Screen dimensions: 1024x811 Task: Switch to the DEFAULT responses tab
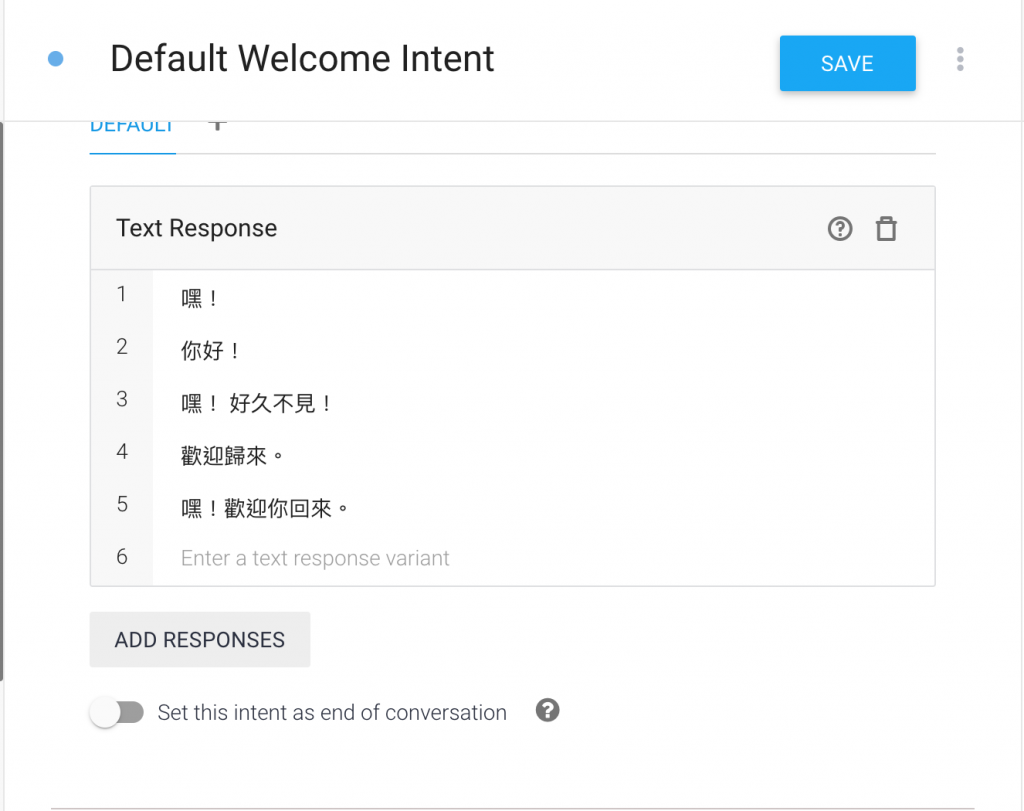pos(132,127)
